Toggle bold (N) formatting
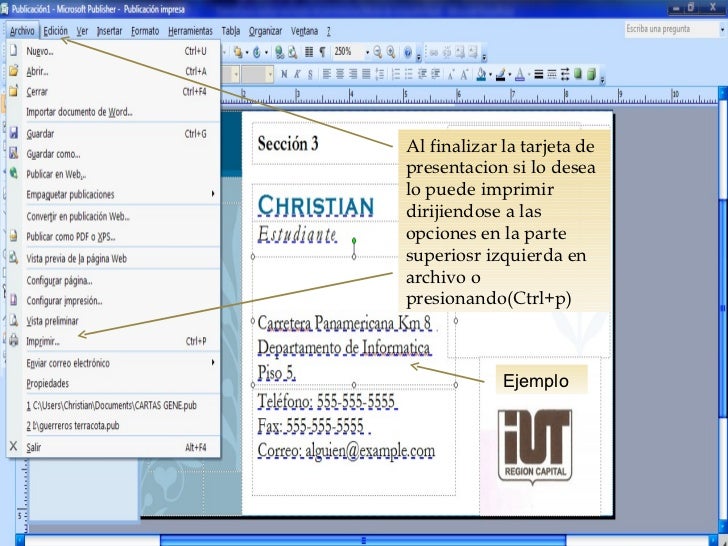The width and height of the screenshot is (728, 546). click(284, 74)
